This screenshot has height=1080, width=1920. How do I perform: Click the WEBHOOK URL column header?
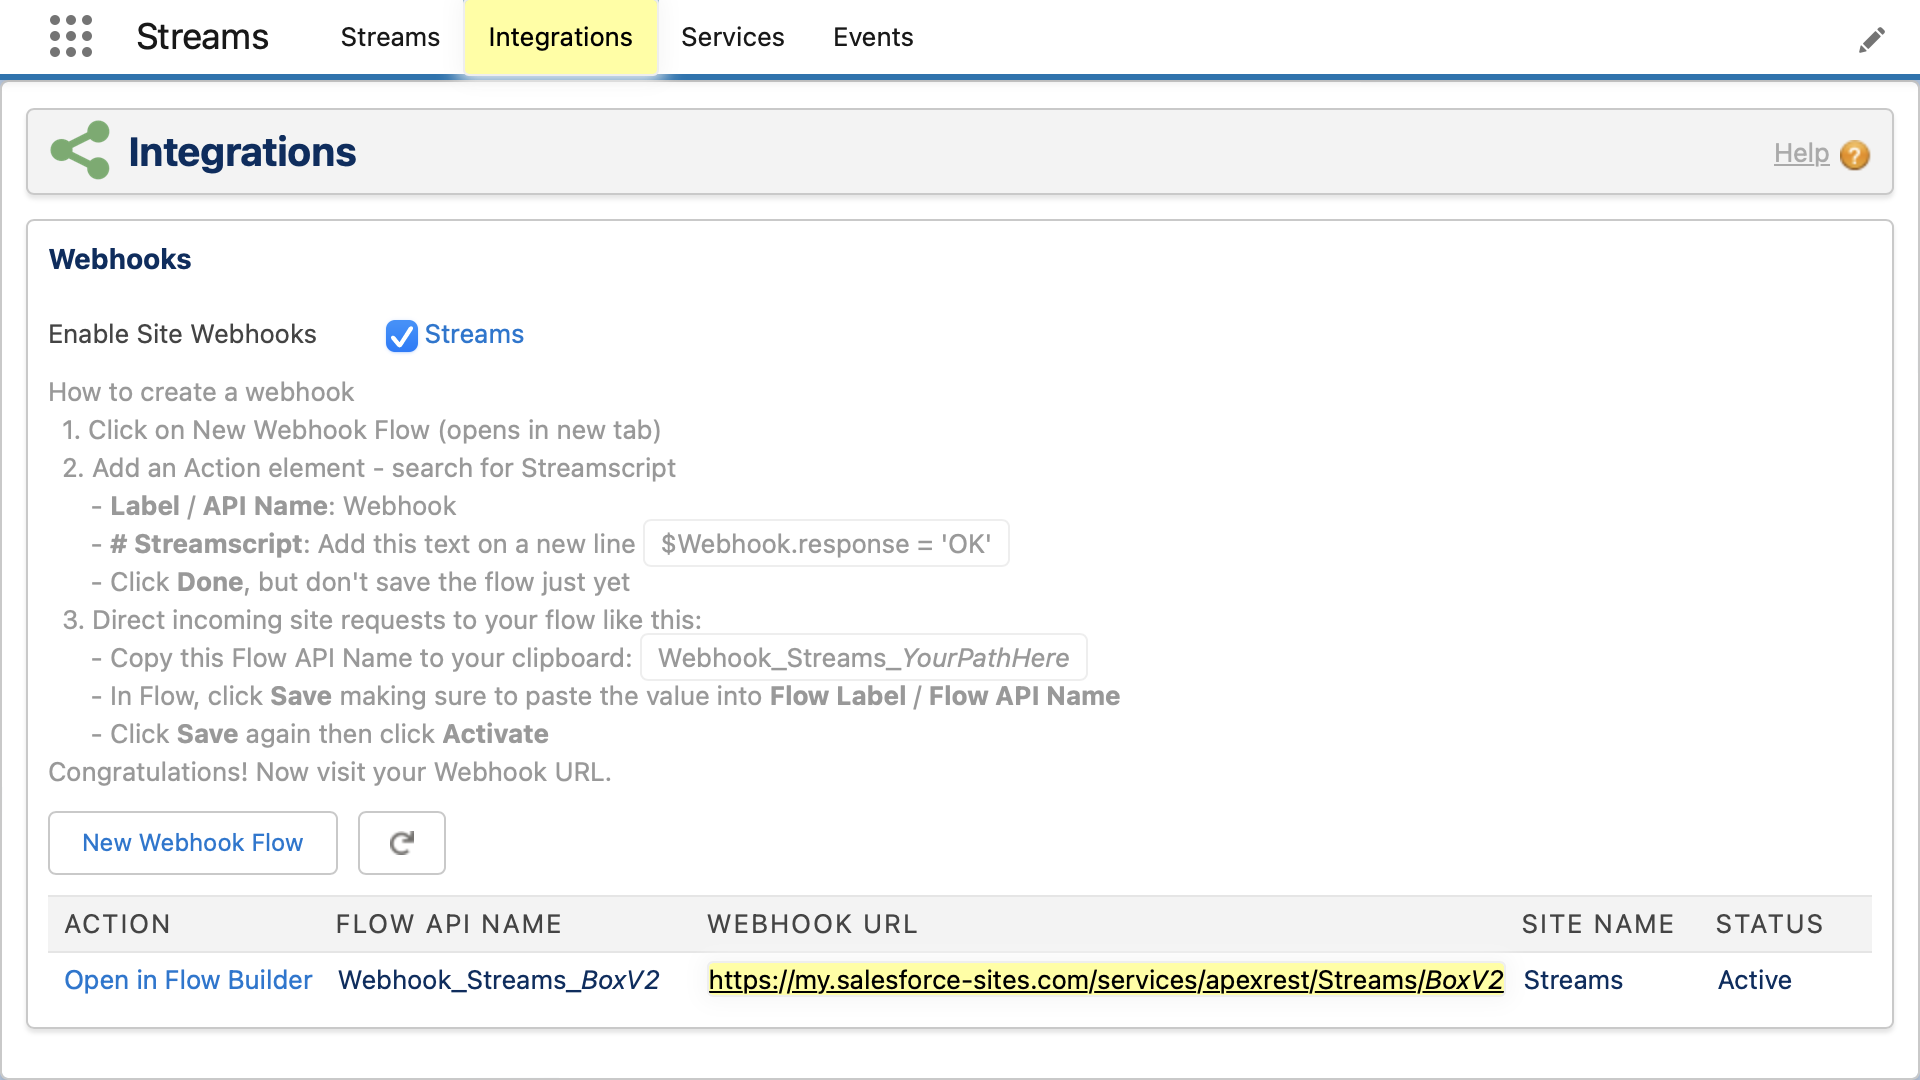(813, 924)
